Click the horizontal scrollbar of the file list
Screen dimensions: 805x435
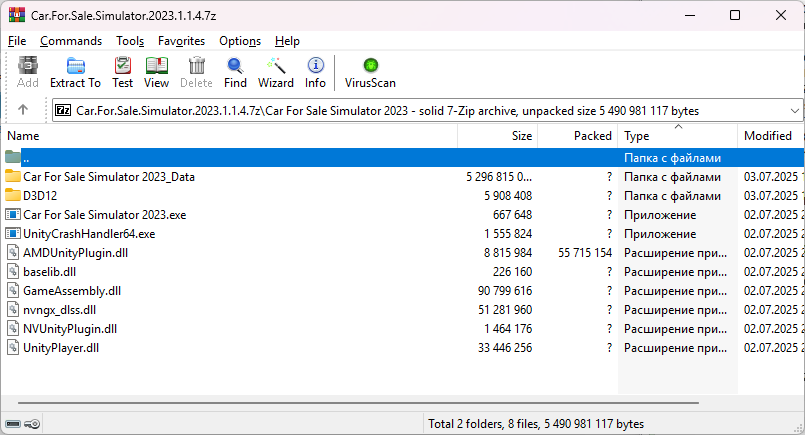(358, 403)
